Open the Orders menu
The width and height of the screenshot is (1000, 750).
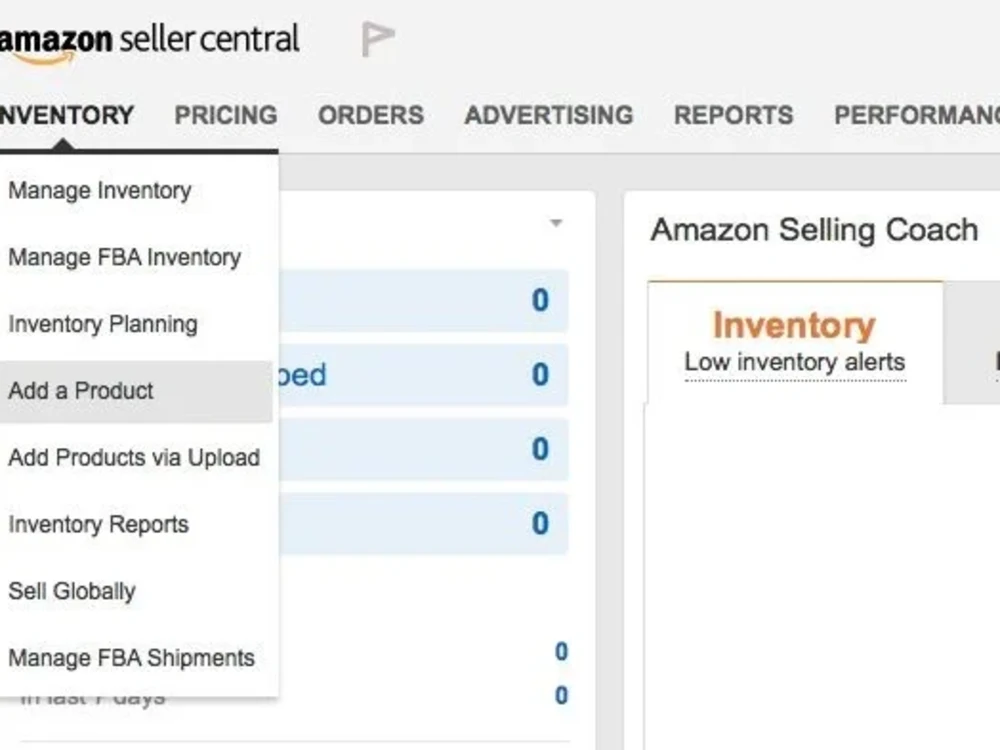point(371,115)
